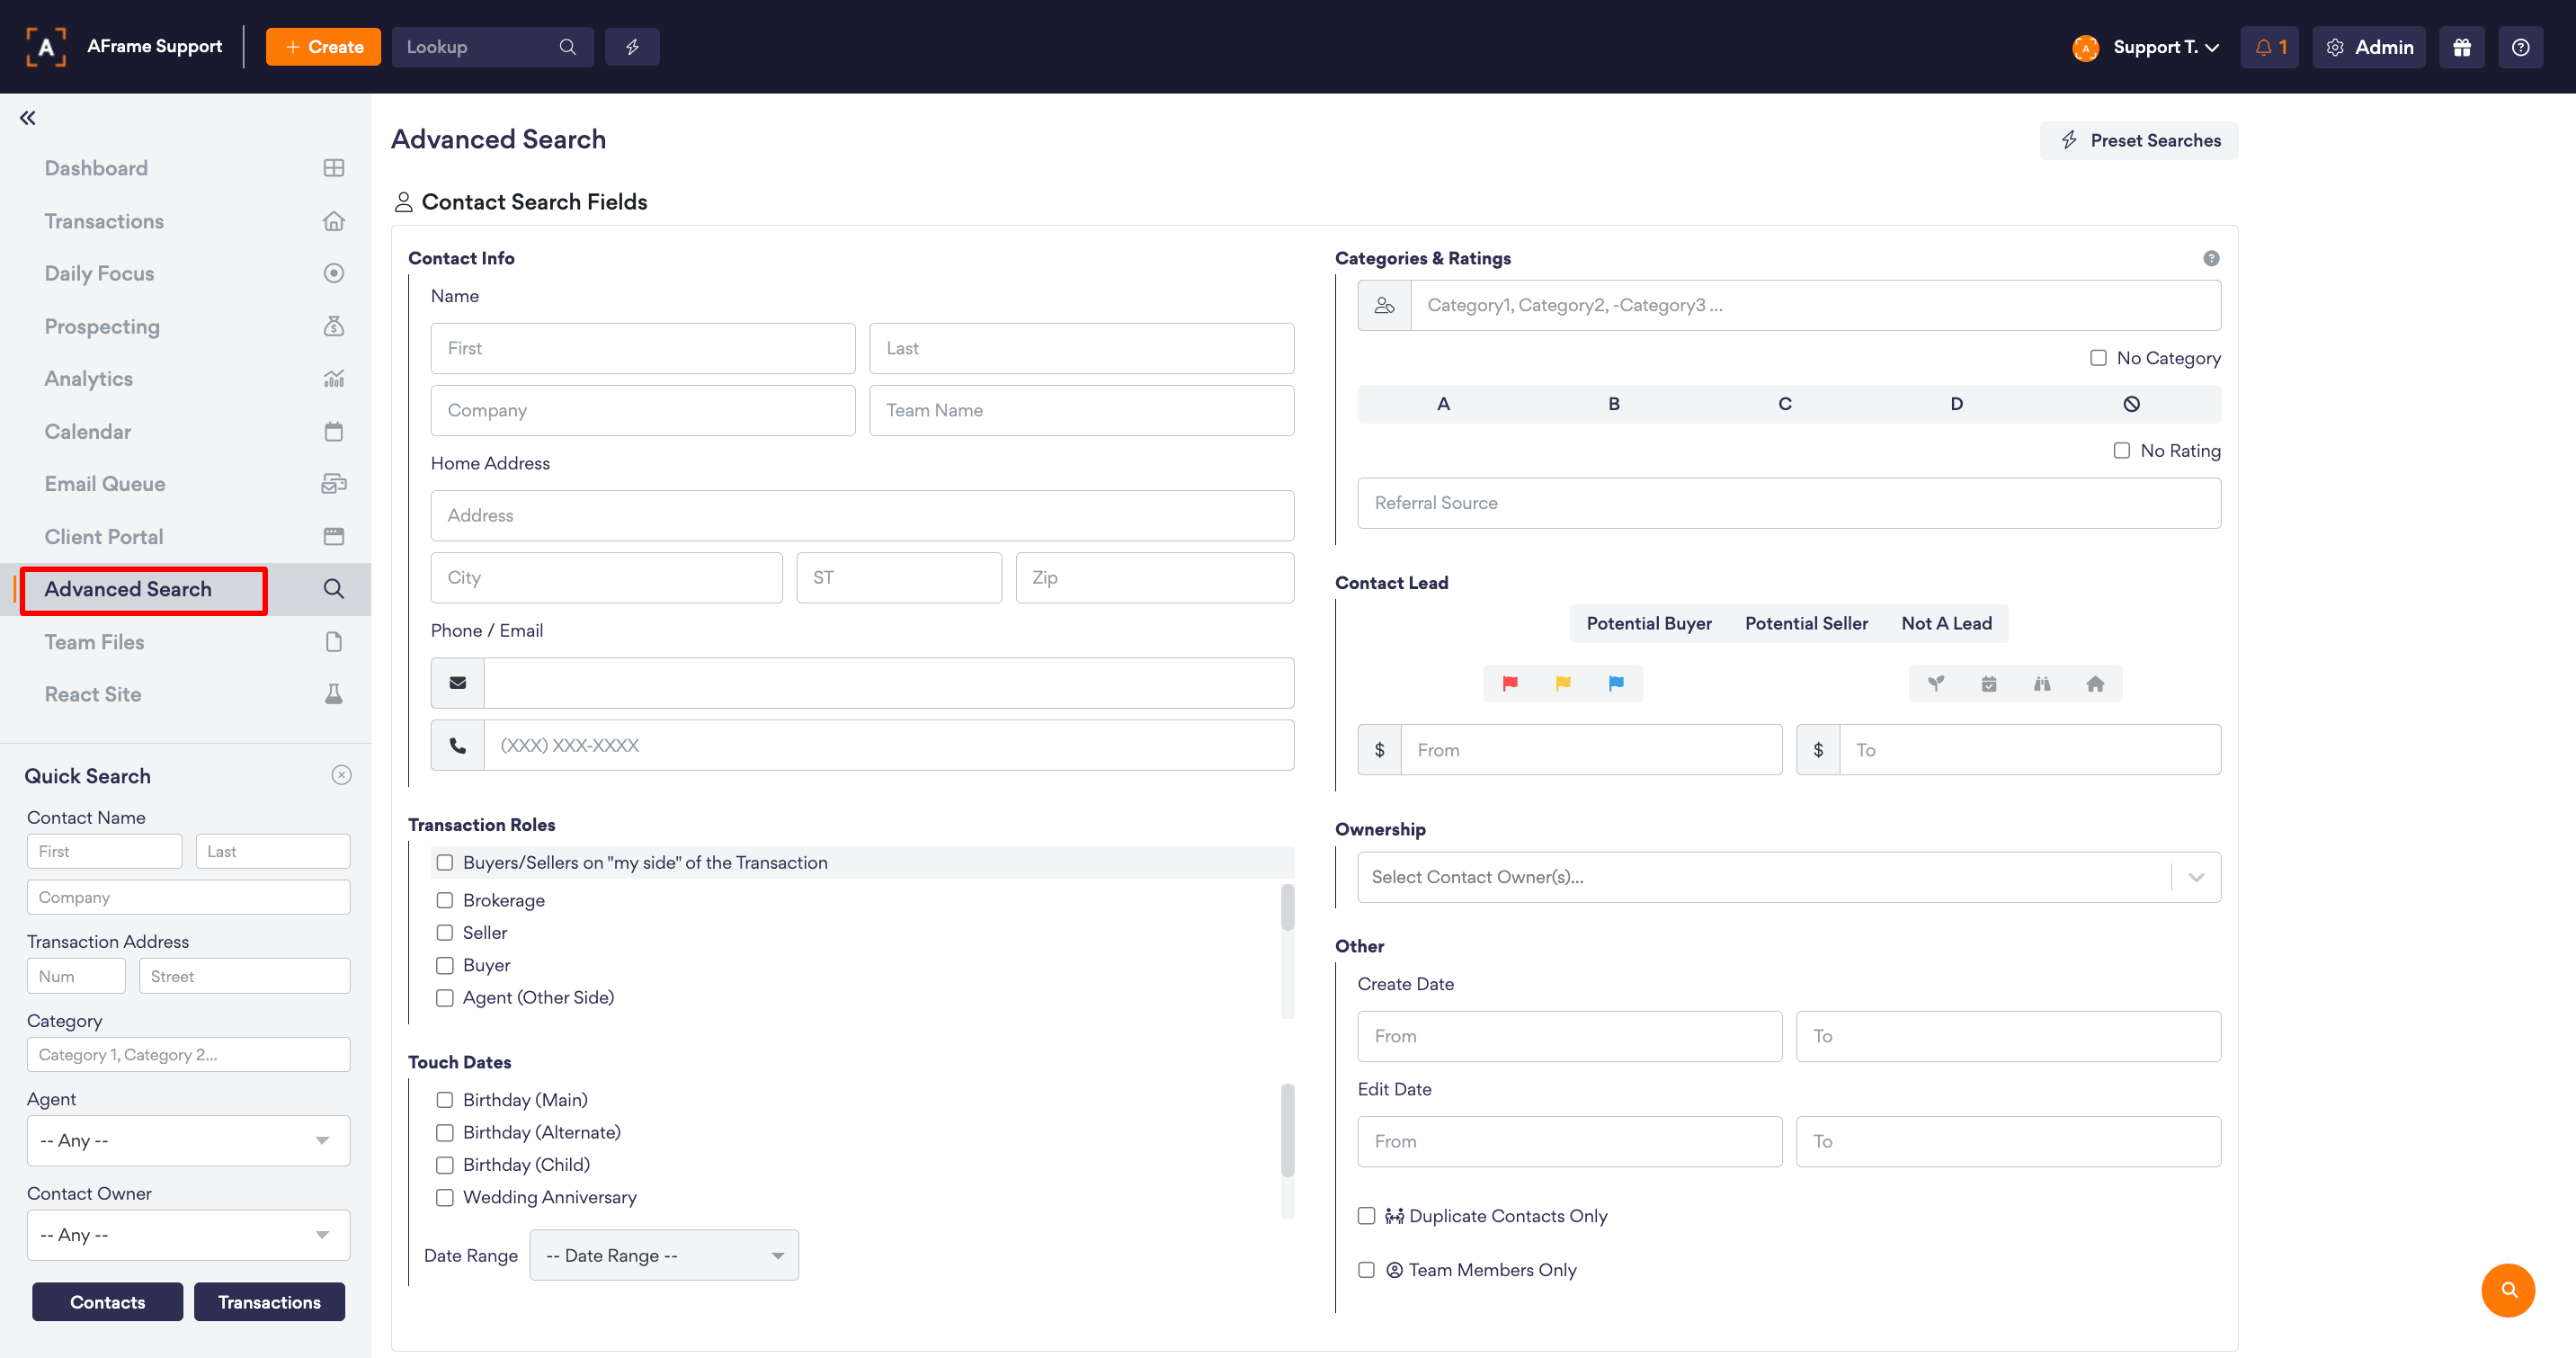Image resolution: width=2576 pixels, height=1358 pixels.
Task: Collapse the sidebar with double chevron
Action: [x=28, y=118]
